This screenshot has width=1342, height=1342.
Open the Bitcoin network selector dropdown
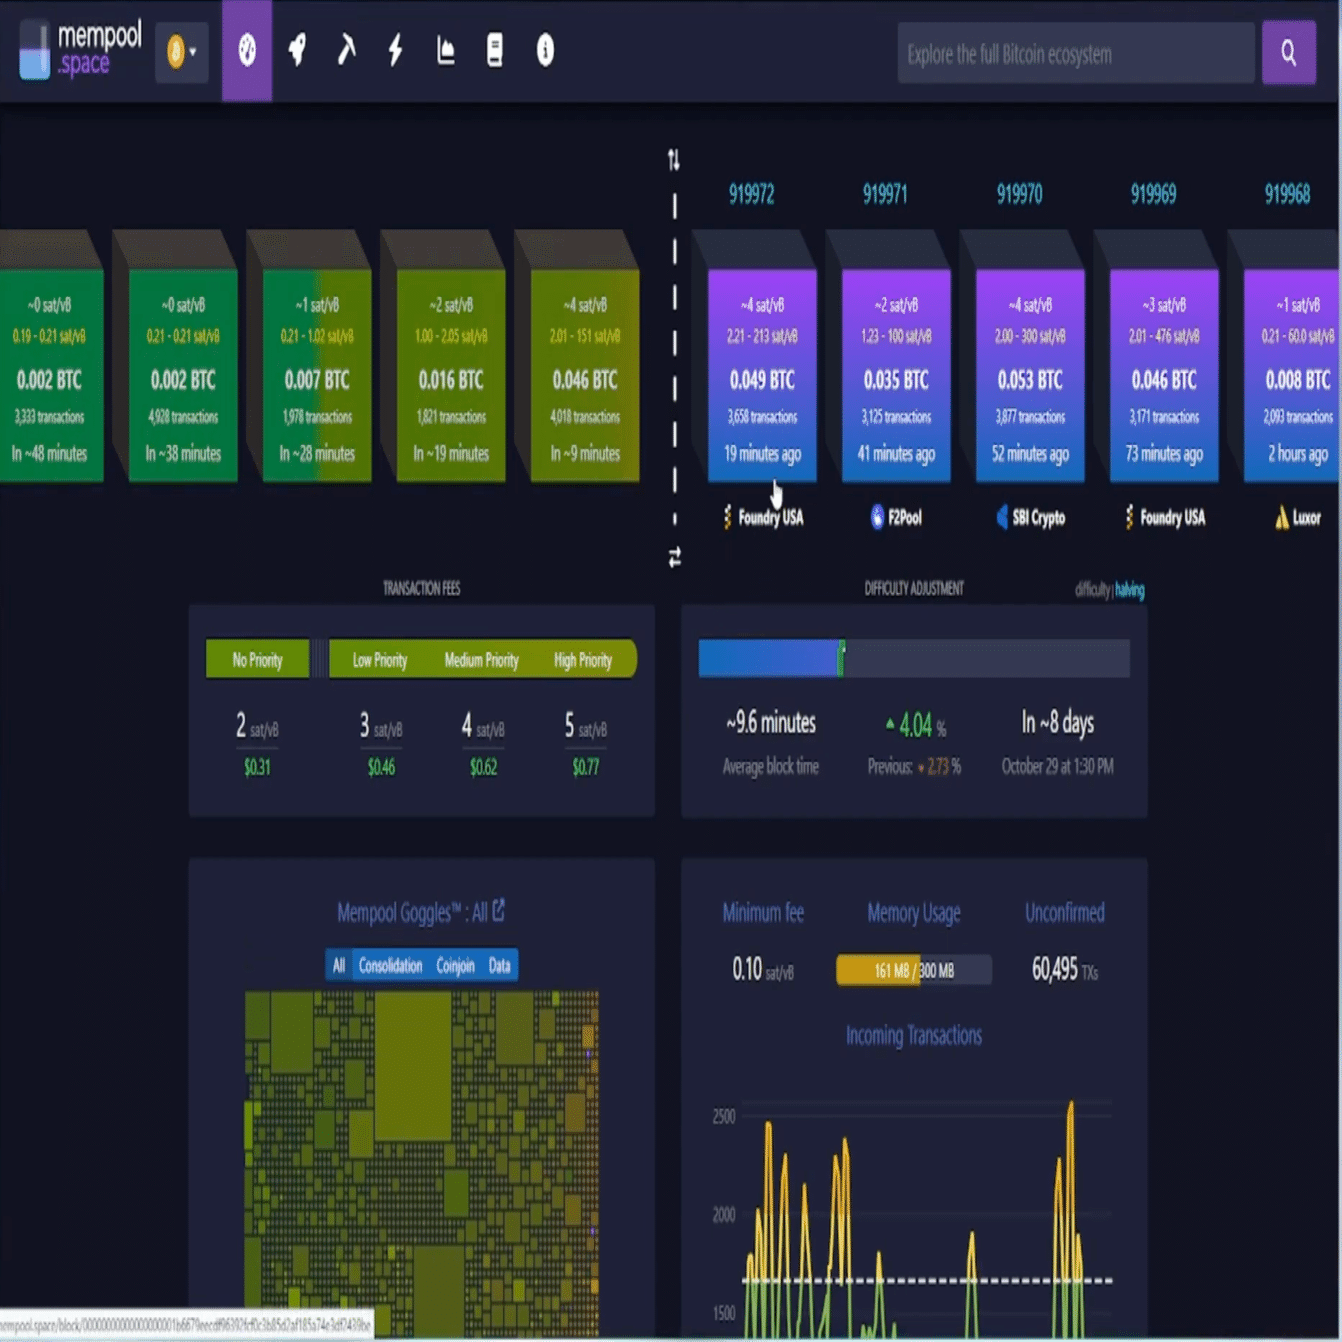pyautogui.click(x=182, y=51)
